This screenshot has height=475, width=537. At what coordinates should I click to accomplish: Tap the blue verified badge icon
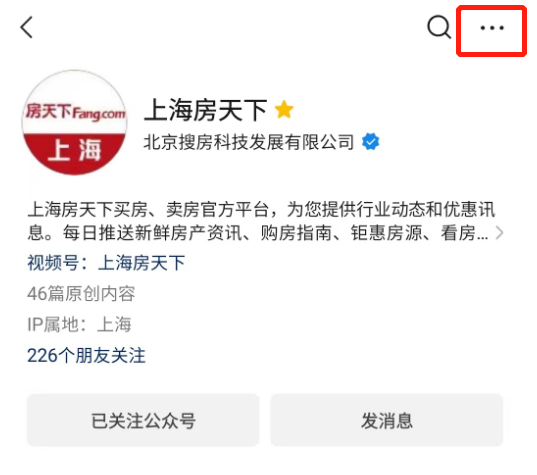tap(370, 141)
